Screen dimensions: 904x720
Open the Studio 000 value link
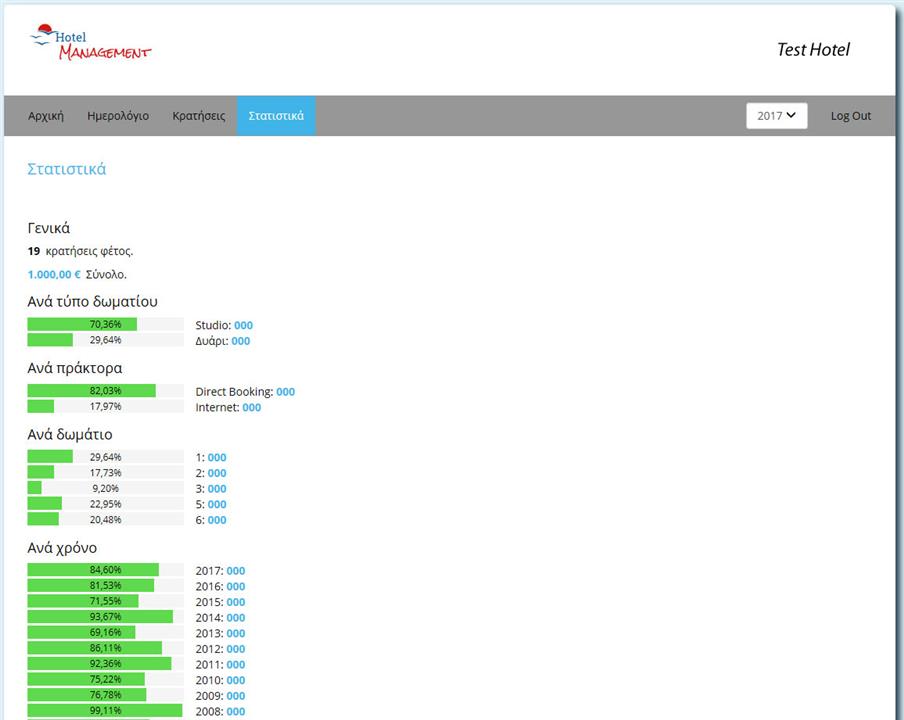tap(243, 326)
